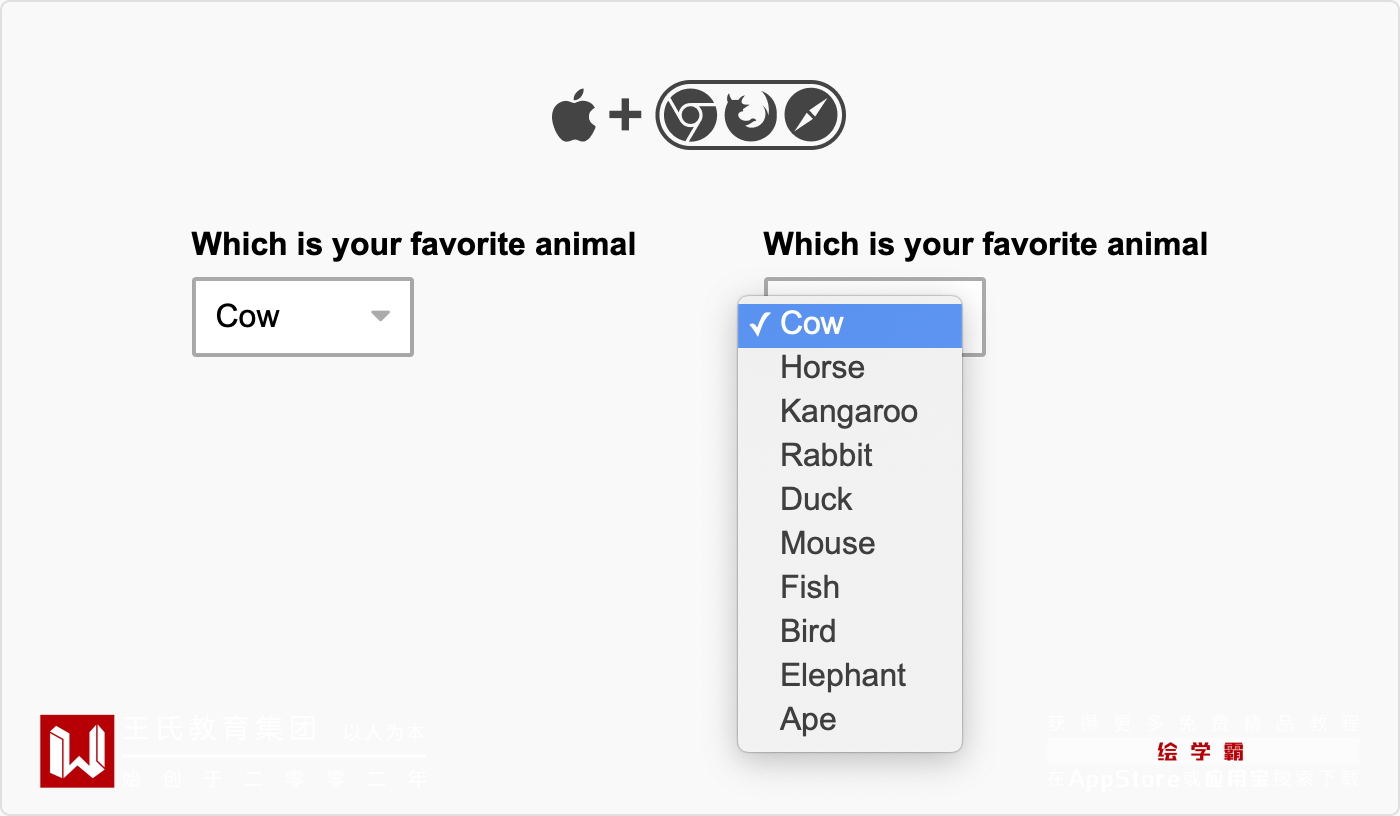Click the Firefox browser icon
Image resolution: width=1400 pixels, height=816 pixels.
750,116
